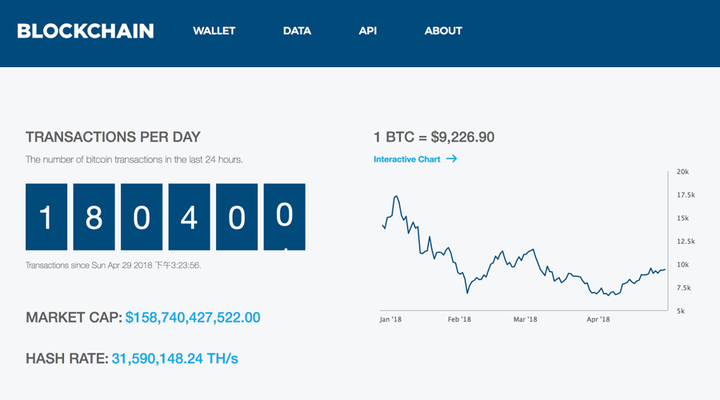The image size is (720, 400).
Task: Open the ABOUT page
Action: (x=443, y=31)
